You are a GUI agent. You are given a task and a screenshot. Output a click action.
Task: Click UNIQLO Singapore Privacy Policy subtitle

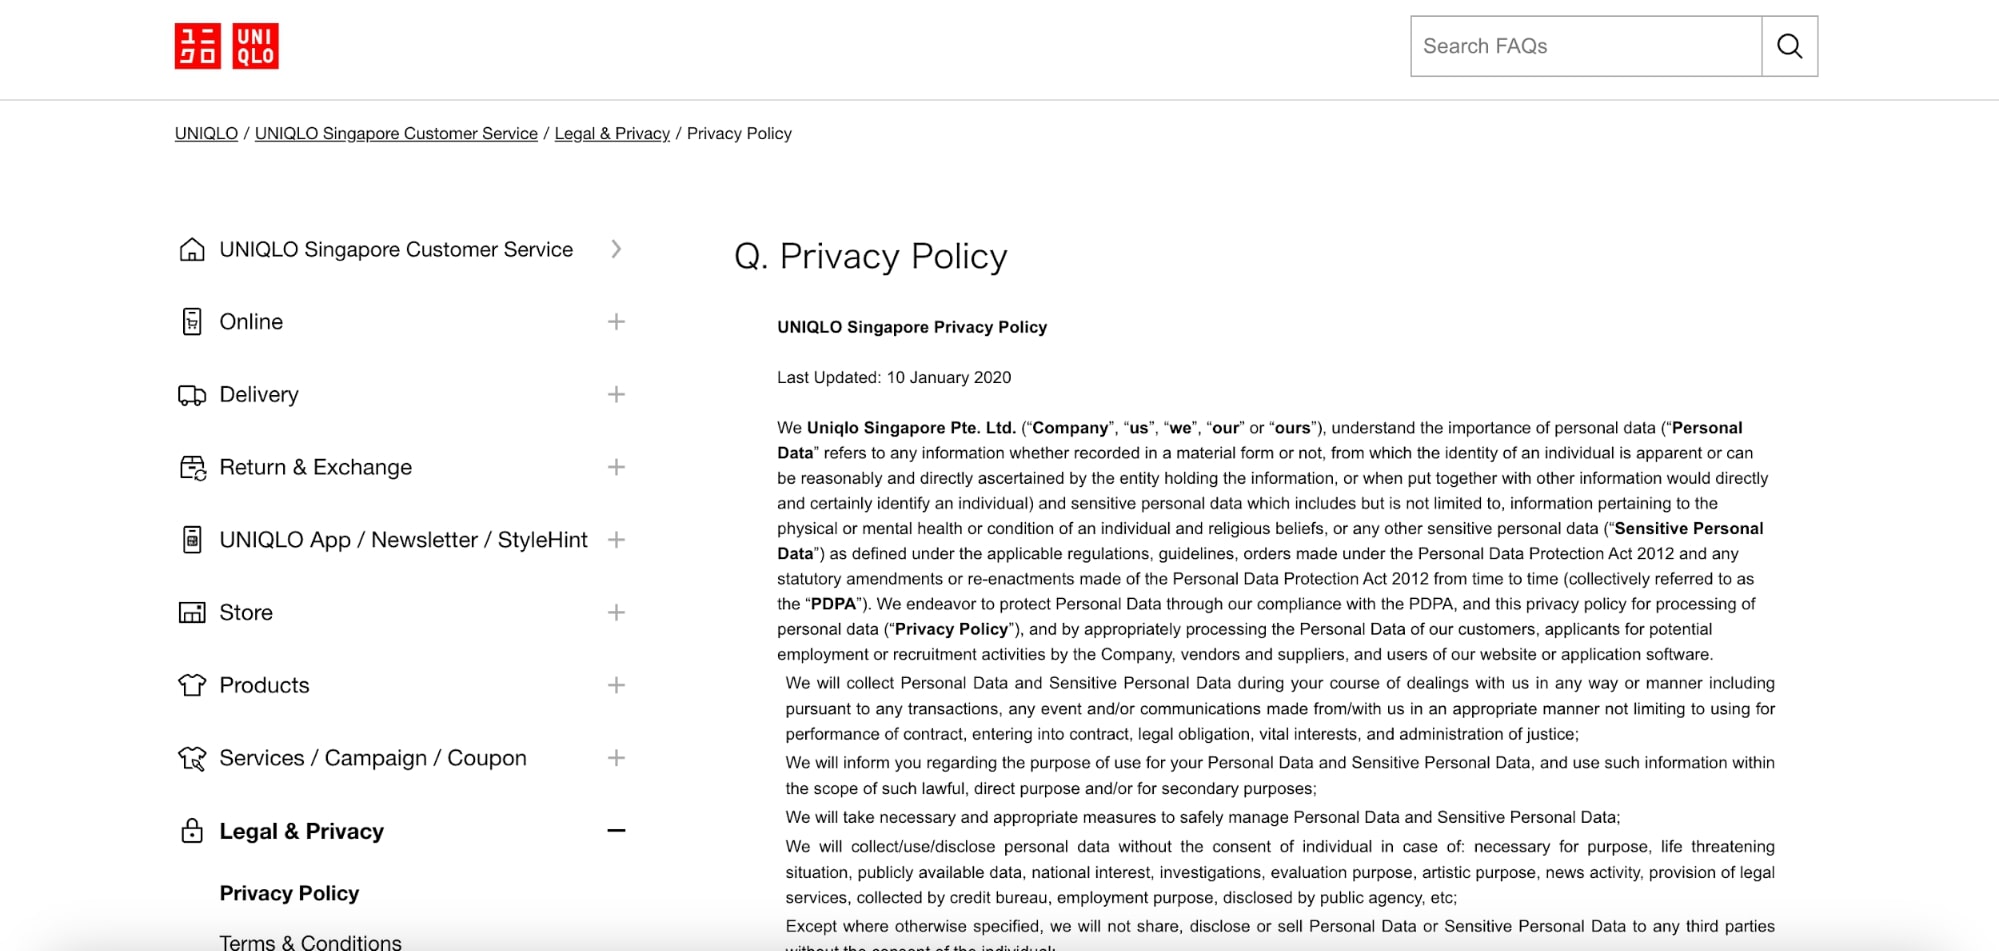[x=912, y=327]
